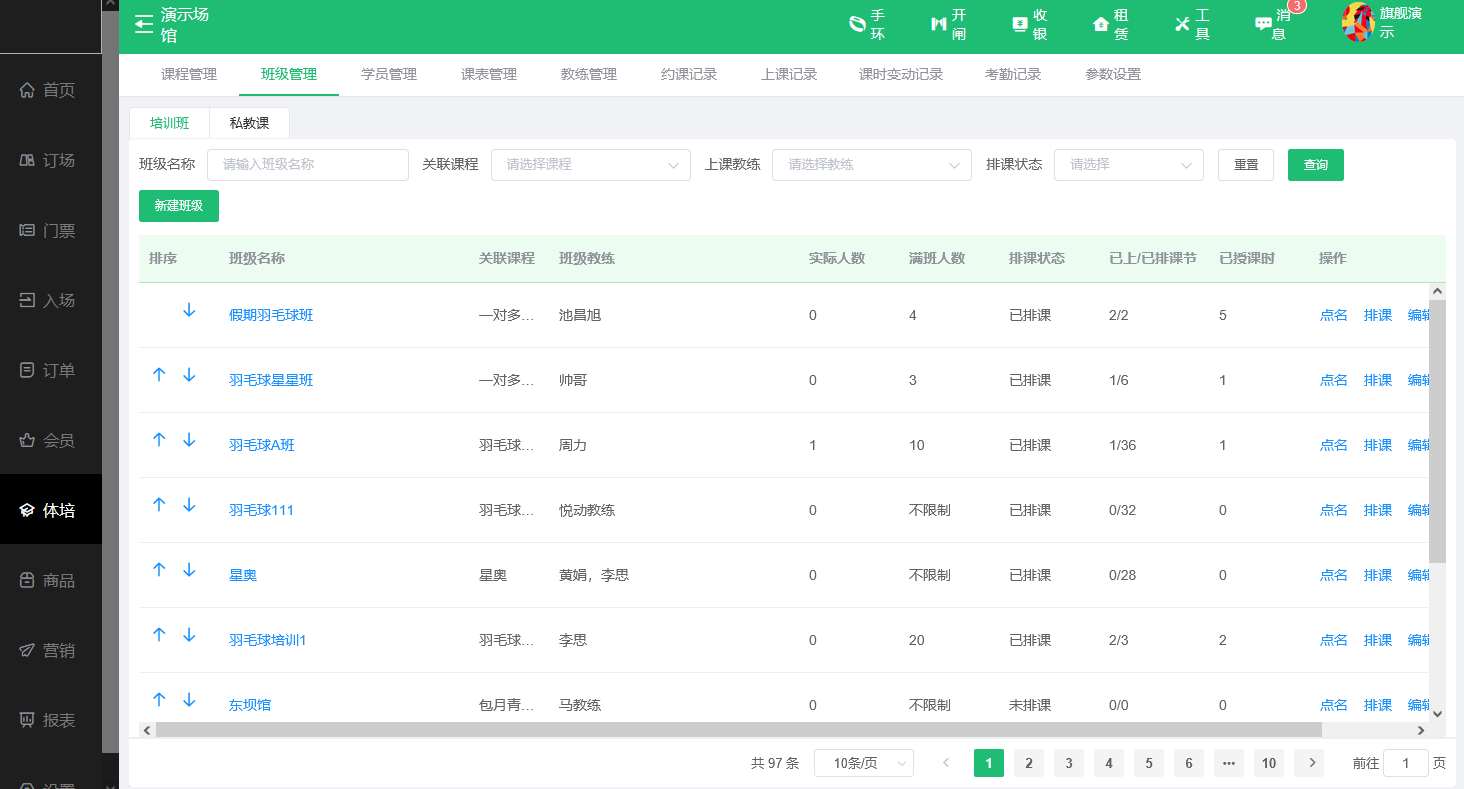Open the 羽毛球A班 class link

coord(262,445)
